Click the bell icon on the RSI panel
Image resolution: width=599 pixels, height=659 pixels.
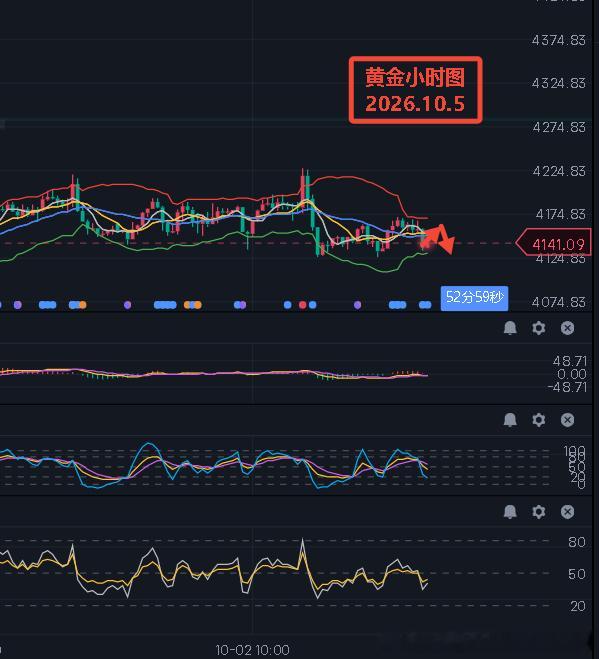pyautogui.click(x=510, y=512)
